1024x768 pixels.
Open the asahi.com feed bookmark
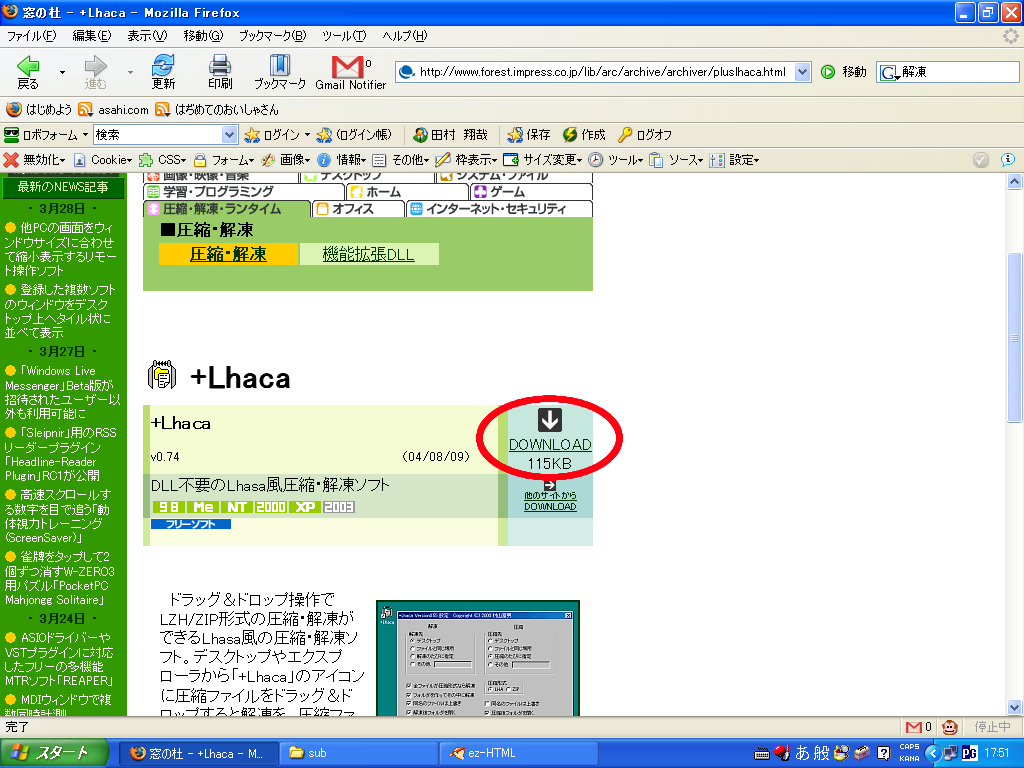(x=114, y=109)
